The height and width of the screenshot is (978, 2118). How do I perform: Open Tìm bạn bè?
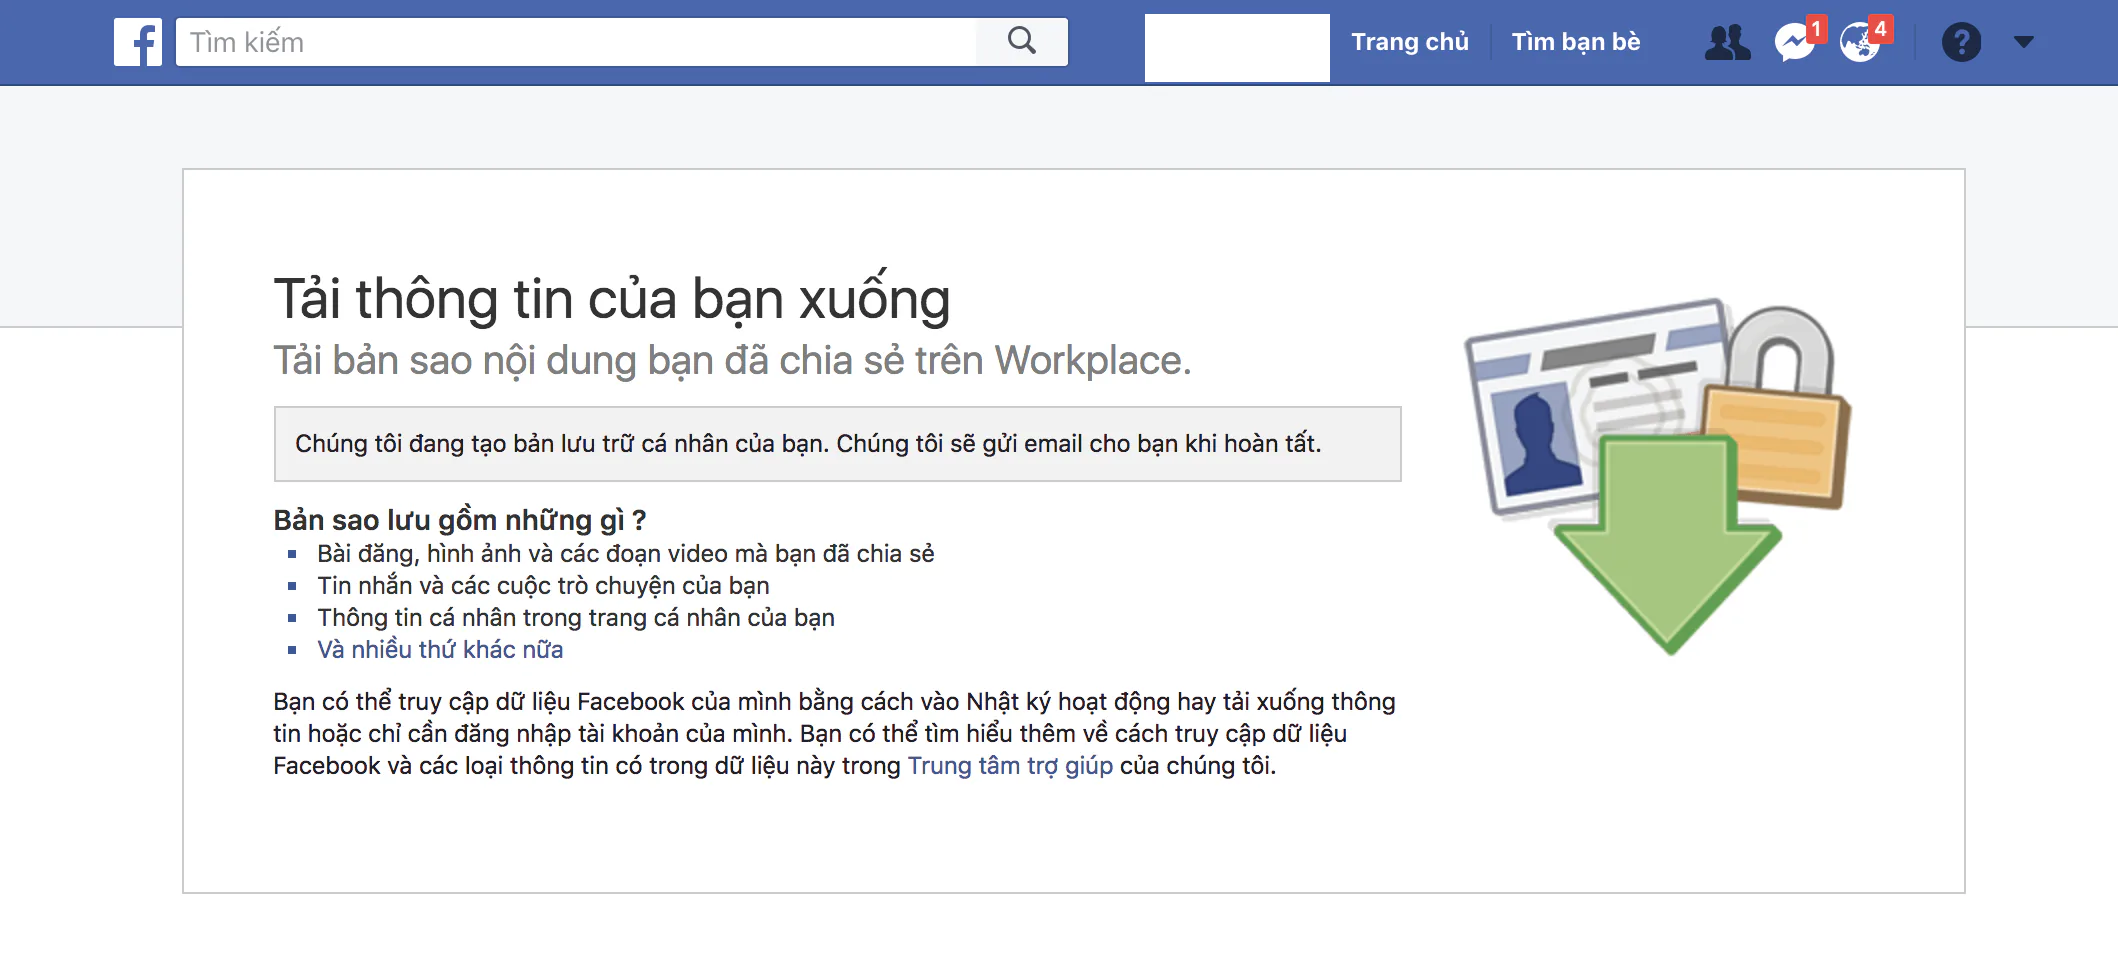1576,42
